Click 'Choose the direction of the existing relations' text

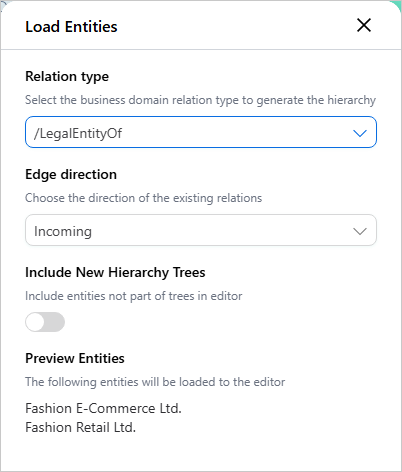tap(144, 198)
